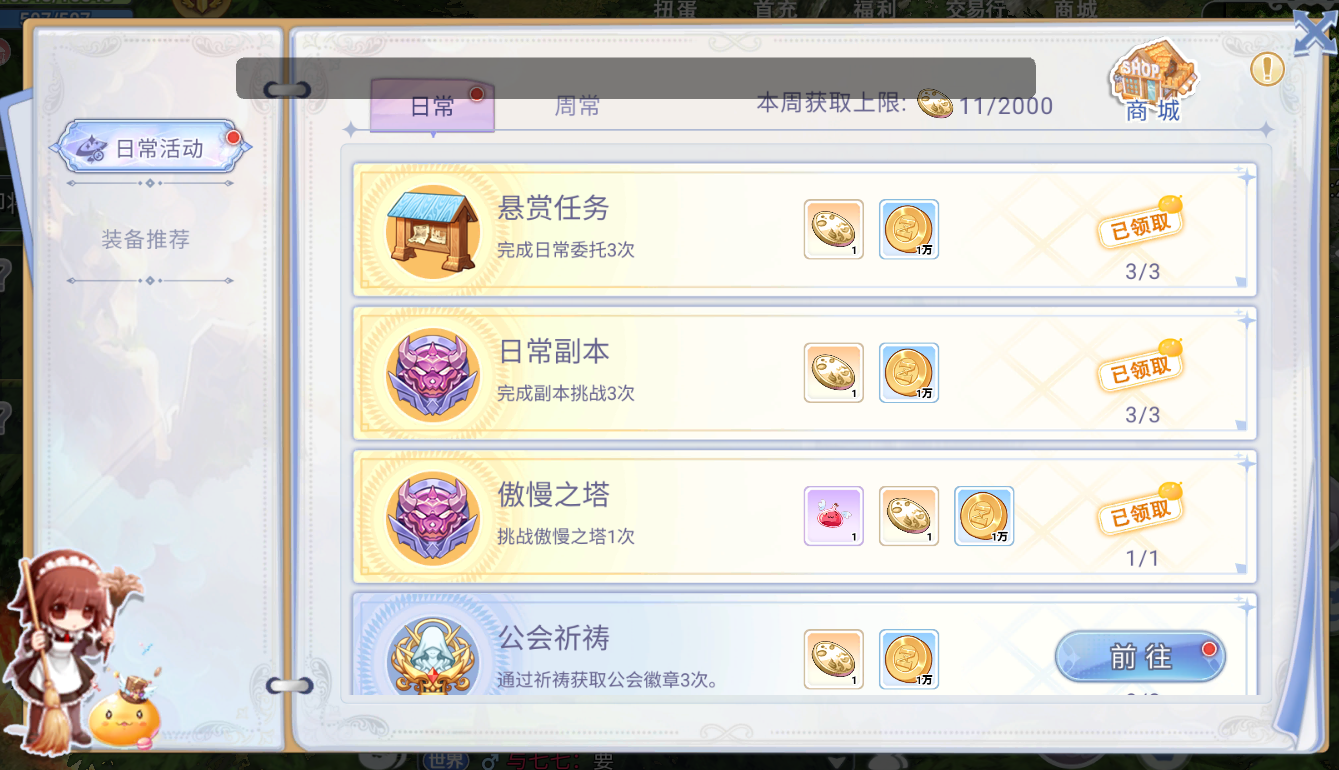Select 日常活动 in the sidebar
1339x770 pixels.
tap(150, 148)
